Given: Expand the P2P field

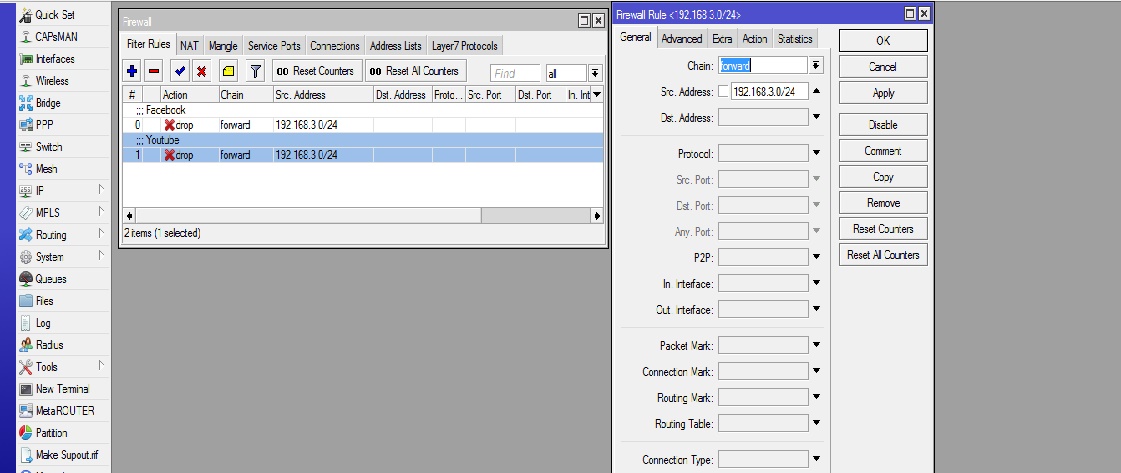Looking at the screenshot, I should click(816, 257).
